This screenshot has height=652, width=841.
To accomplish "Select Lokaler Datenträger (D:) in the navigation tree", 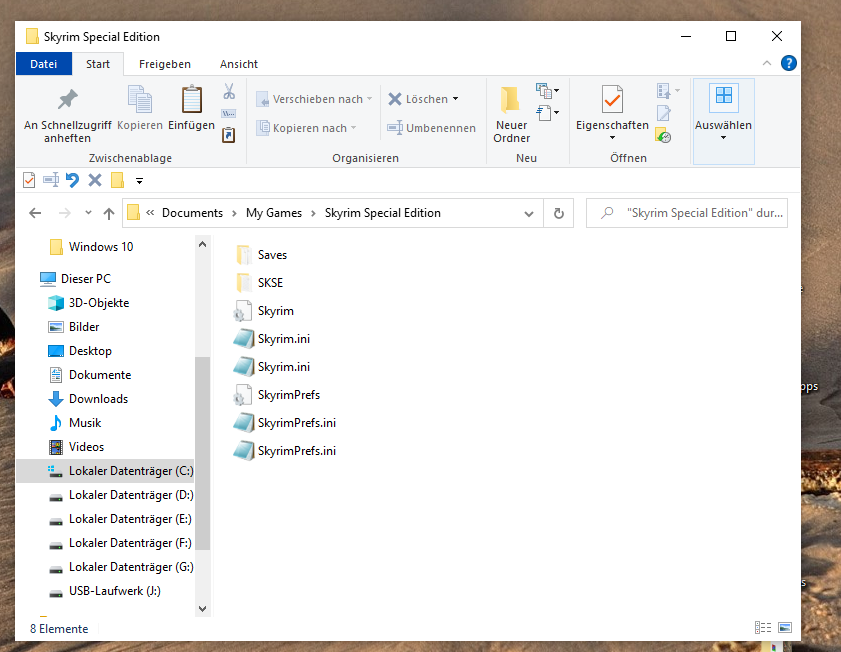I will [x=130, y=495].
